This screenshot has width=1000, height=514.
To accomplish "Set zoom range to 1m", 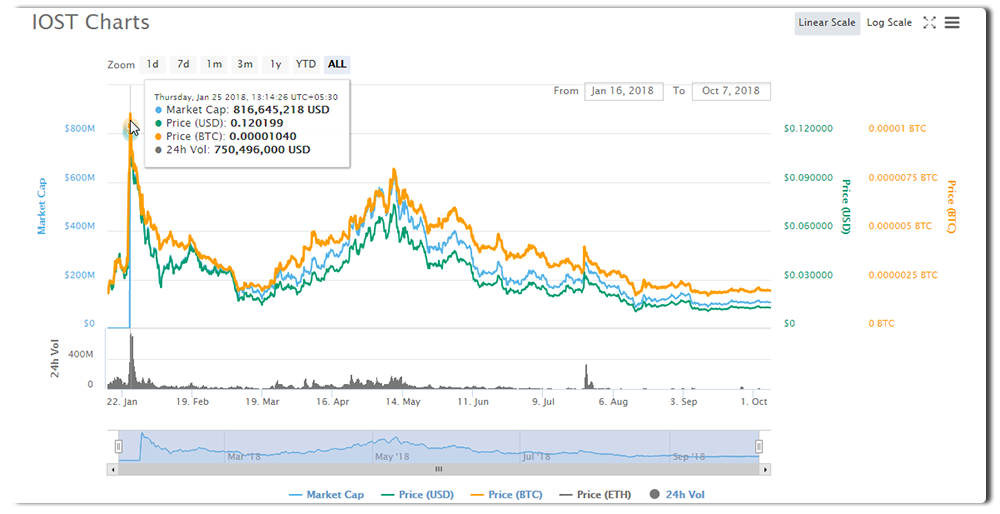I will [214, 64].
